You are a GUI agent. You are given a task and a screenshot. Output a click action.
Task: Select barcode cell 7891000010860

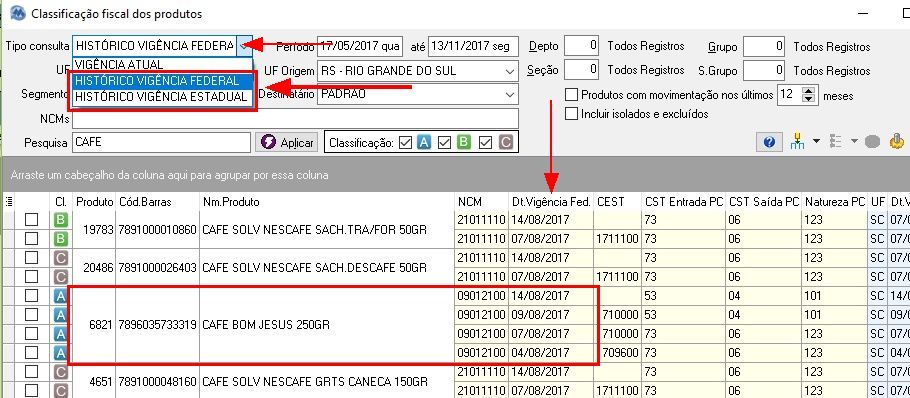click(x=157, y=230)
